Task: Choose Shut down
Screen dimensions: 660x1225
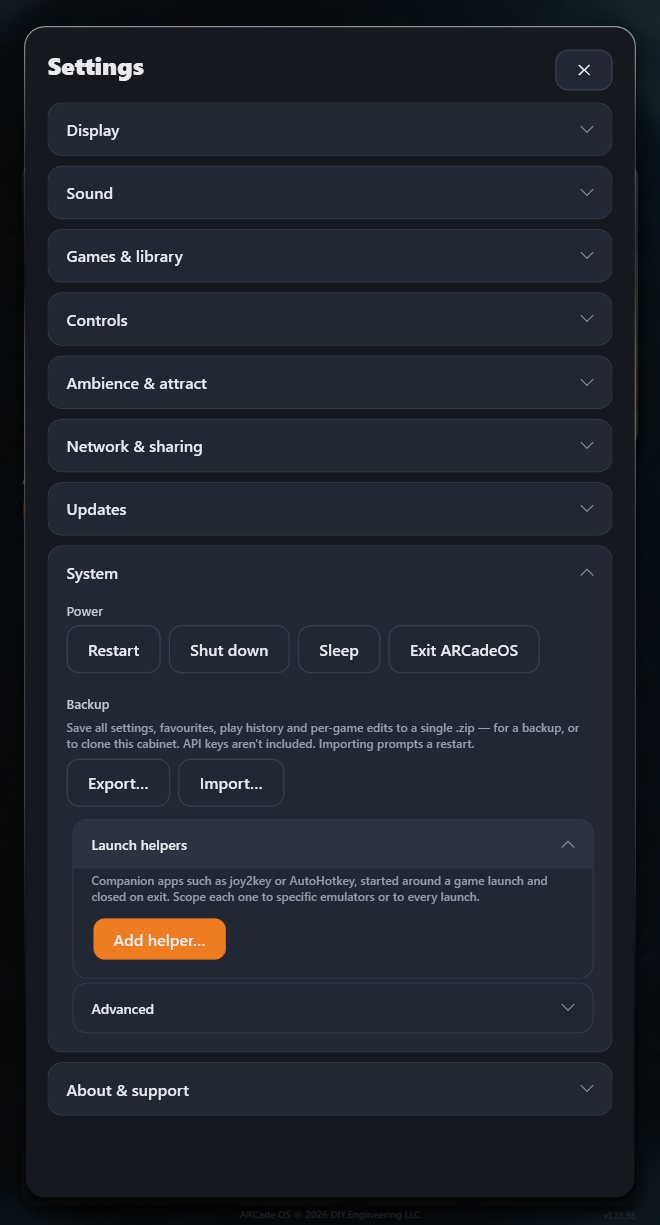Action: coord(229,650)
